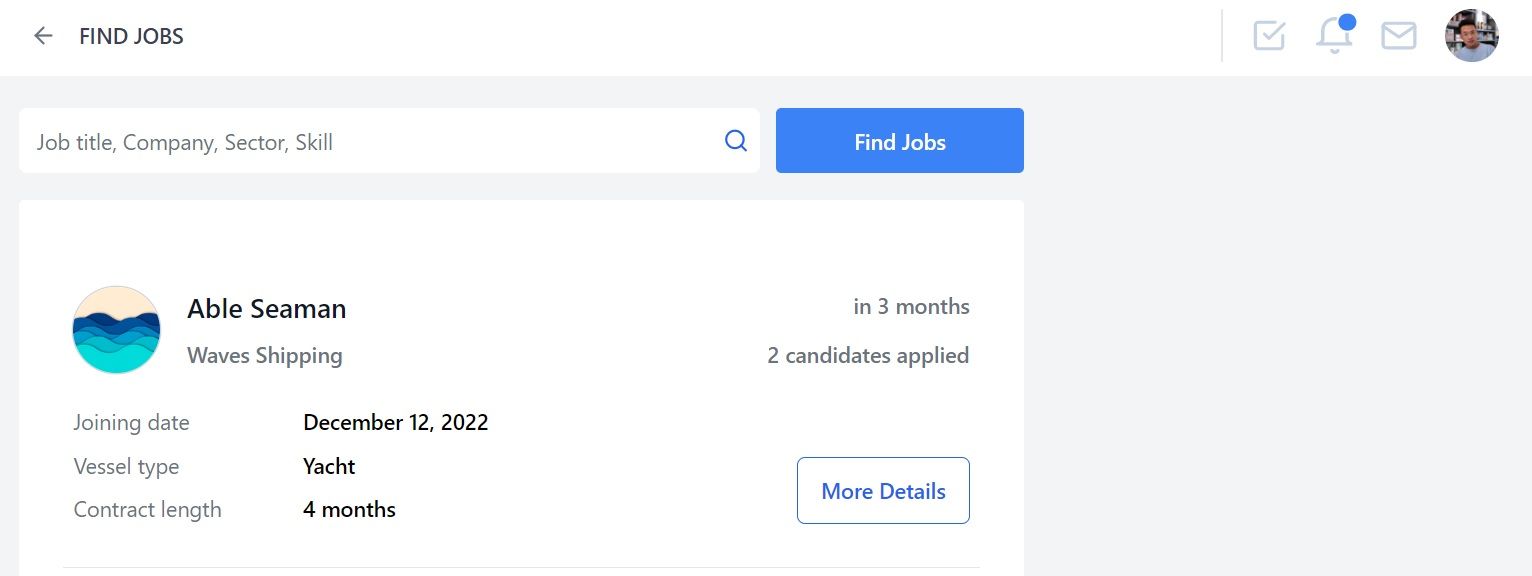Select the Yacht vessel type value

tap(329, 466)
